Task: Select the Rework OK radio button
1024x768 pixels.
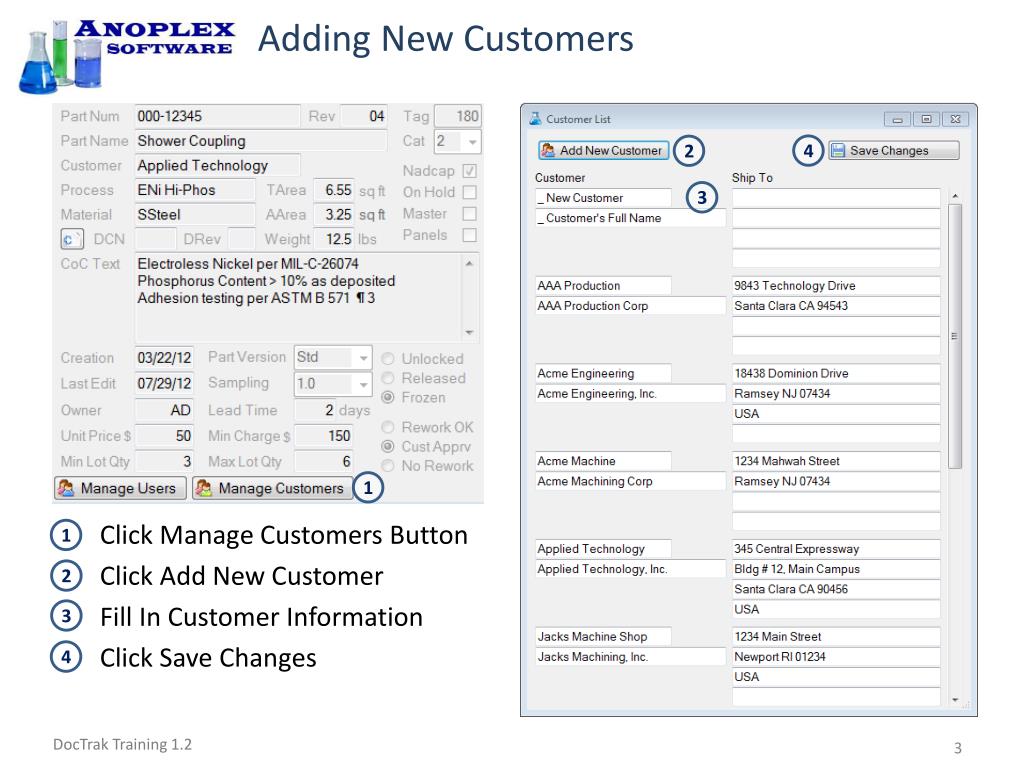Action: click(x=388, y=427)
